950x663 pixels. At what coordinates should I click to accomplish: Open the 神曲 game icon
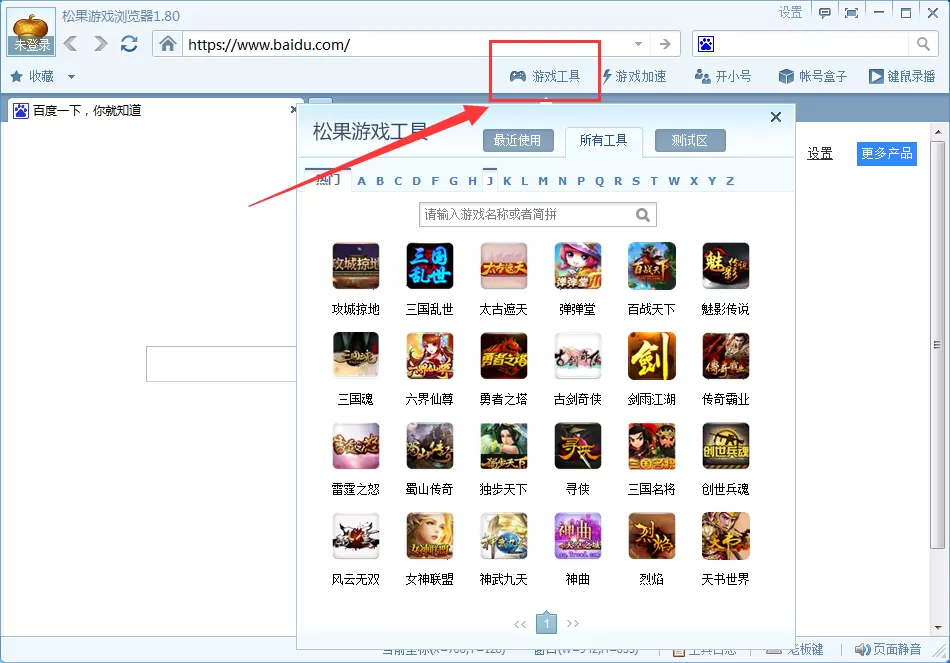tap(577, 536)
